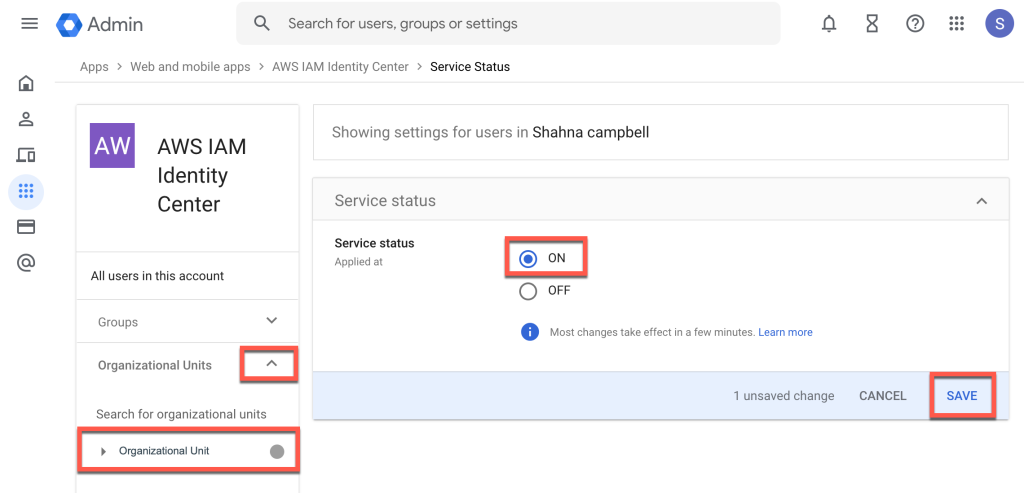Click the purple AW app icon
Viewport: 1024px width, 493px height.
(112, 146)
